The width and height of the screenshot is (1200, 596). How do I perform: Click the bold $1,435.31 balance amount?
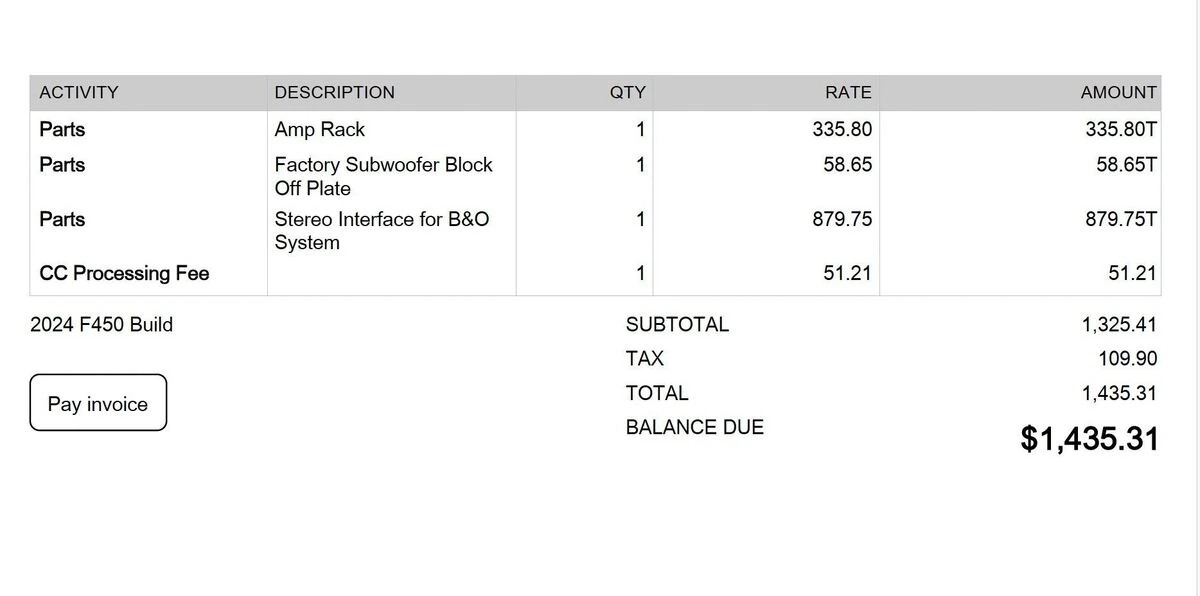coord(1089,439)
